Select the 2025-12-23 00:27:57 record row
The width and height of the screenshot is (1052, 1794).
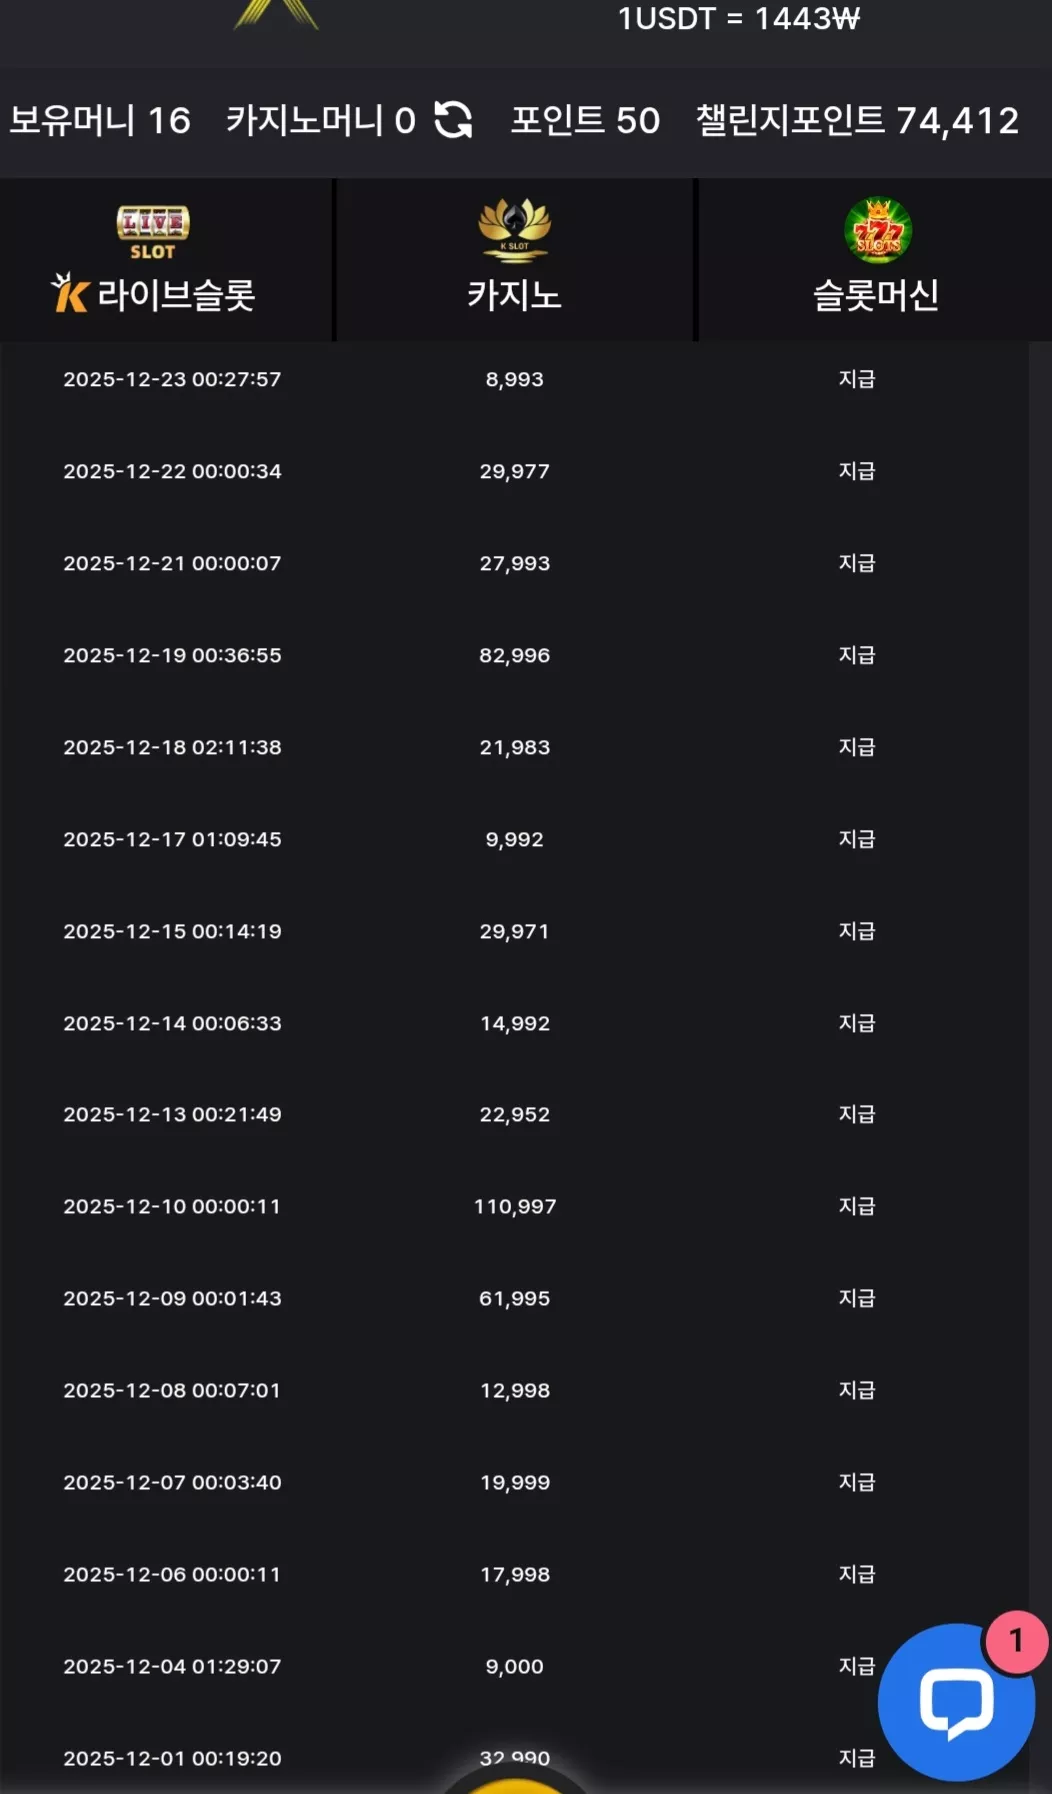514,379
